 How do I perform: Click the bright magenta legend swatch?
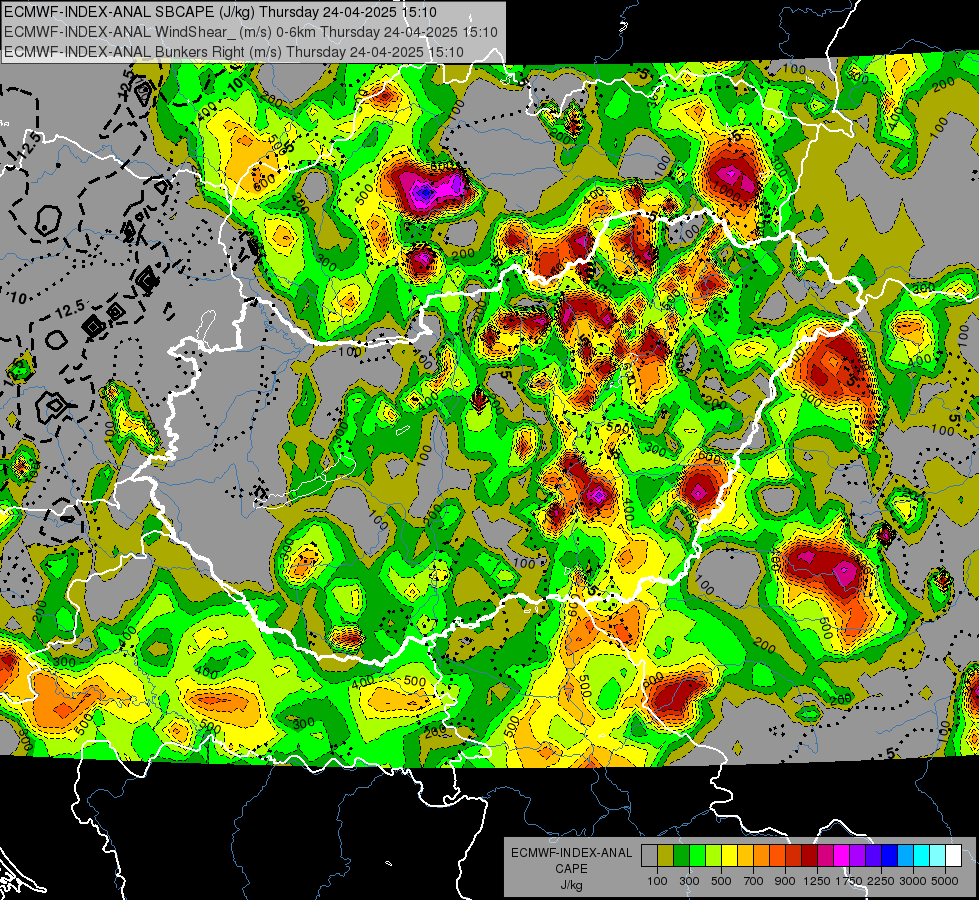coord(842,856)
